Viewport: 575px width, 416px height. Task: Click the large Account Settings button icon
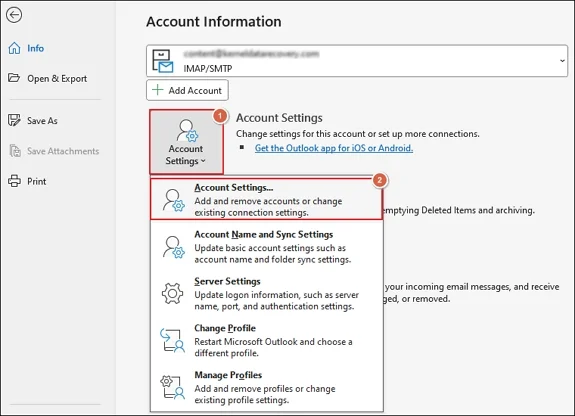(187, 130)
